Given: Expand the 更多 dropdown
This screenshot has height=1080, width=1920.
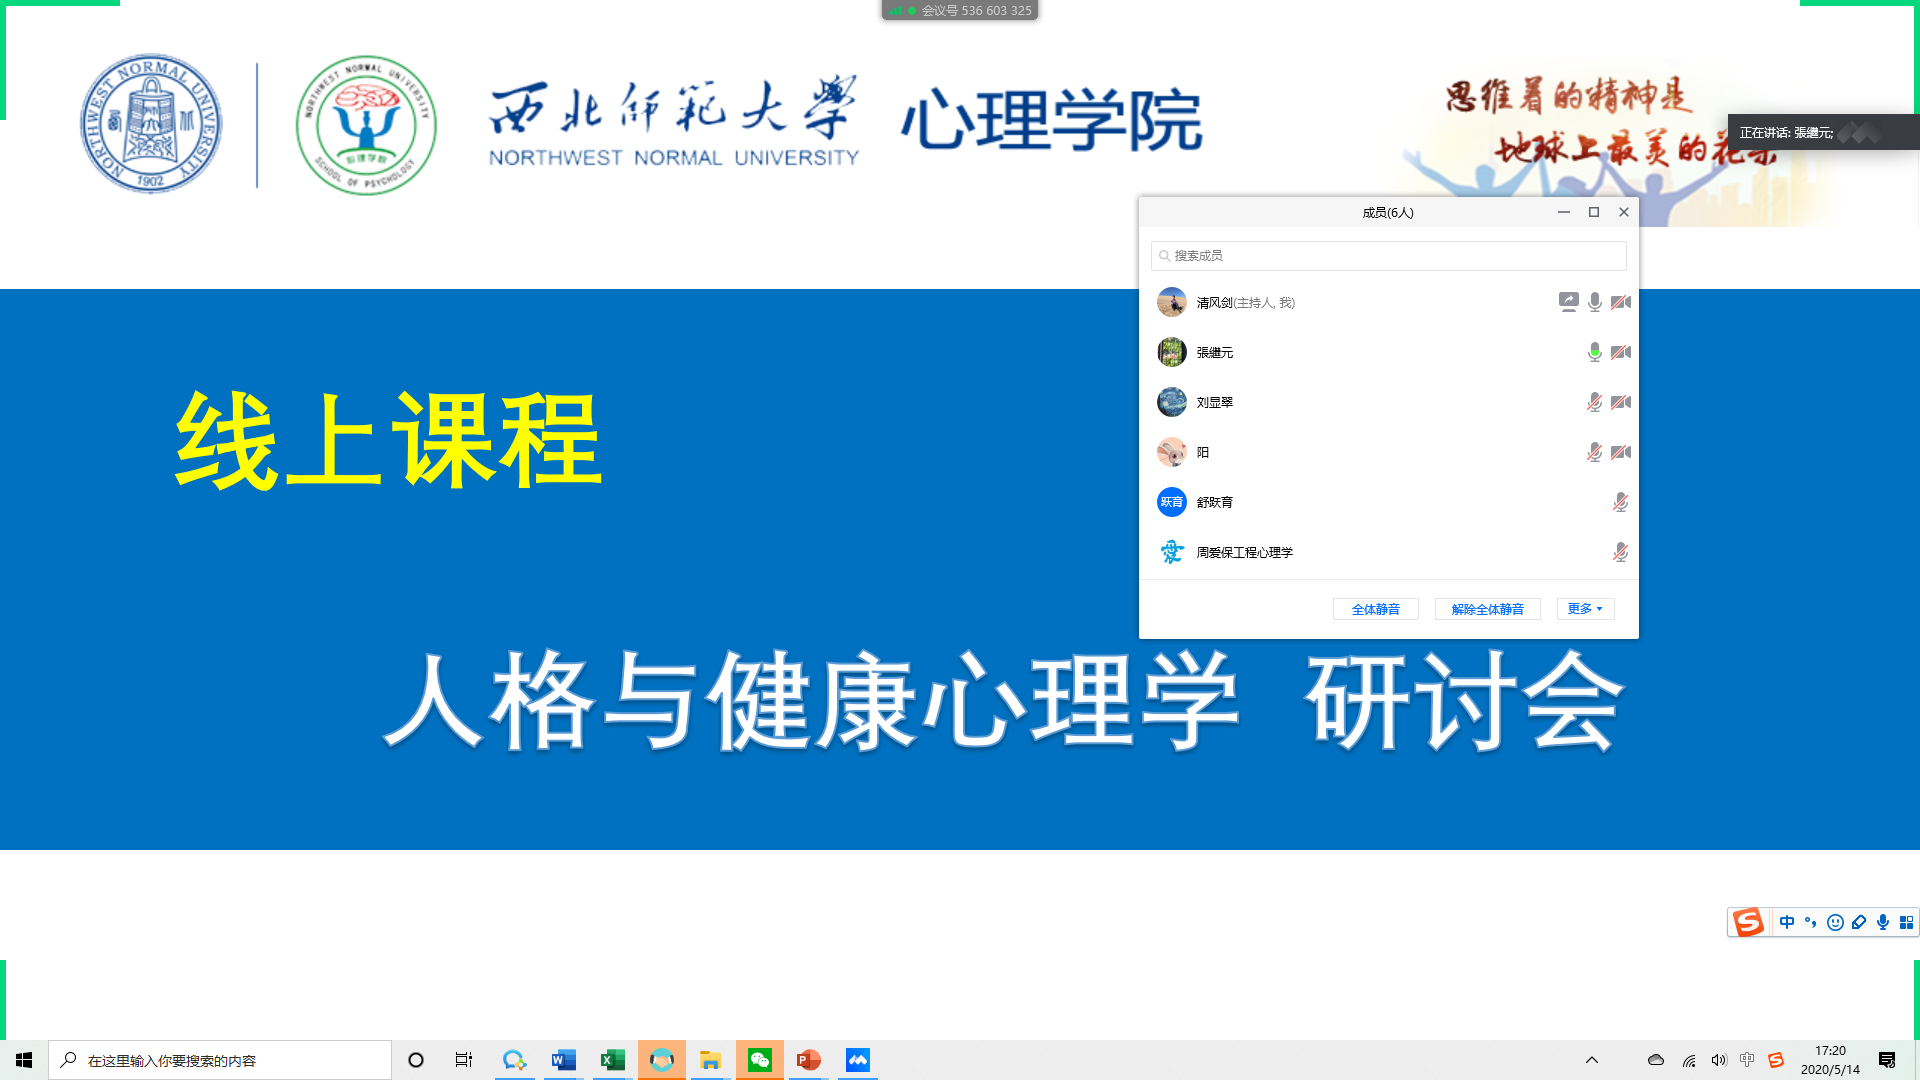Looking at the screenshot, I should (1585, 609).
